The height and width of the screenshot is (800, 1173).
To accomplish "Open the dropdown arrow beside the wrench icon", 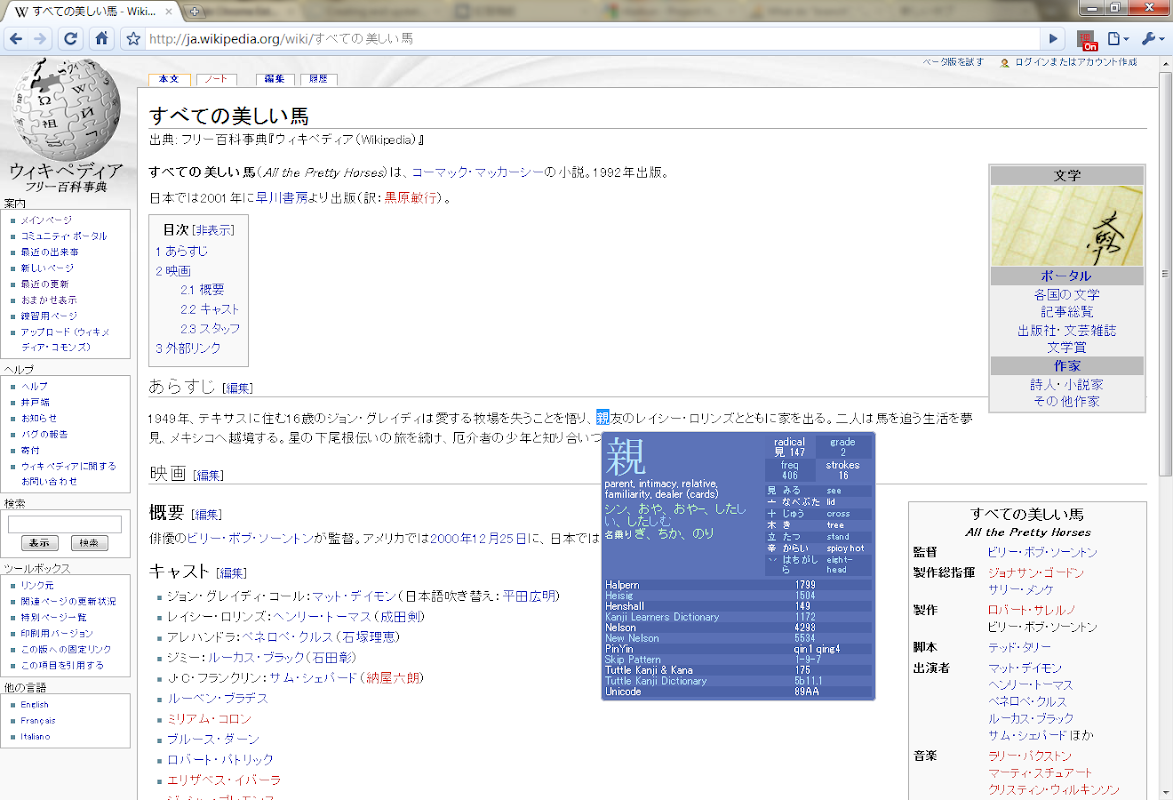I will [x=1160, y=39].
